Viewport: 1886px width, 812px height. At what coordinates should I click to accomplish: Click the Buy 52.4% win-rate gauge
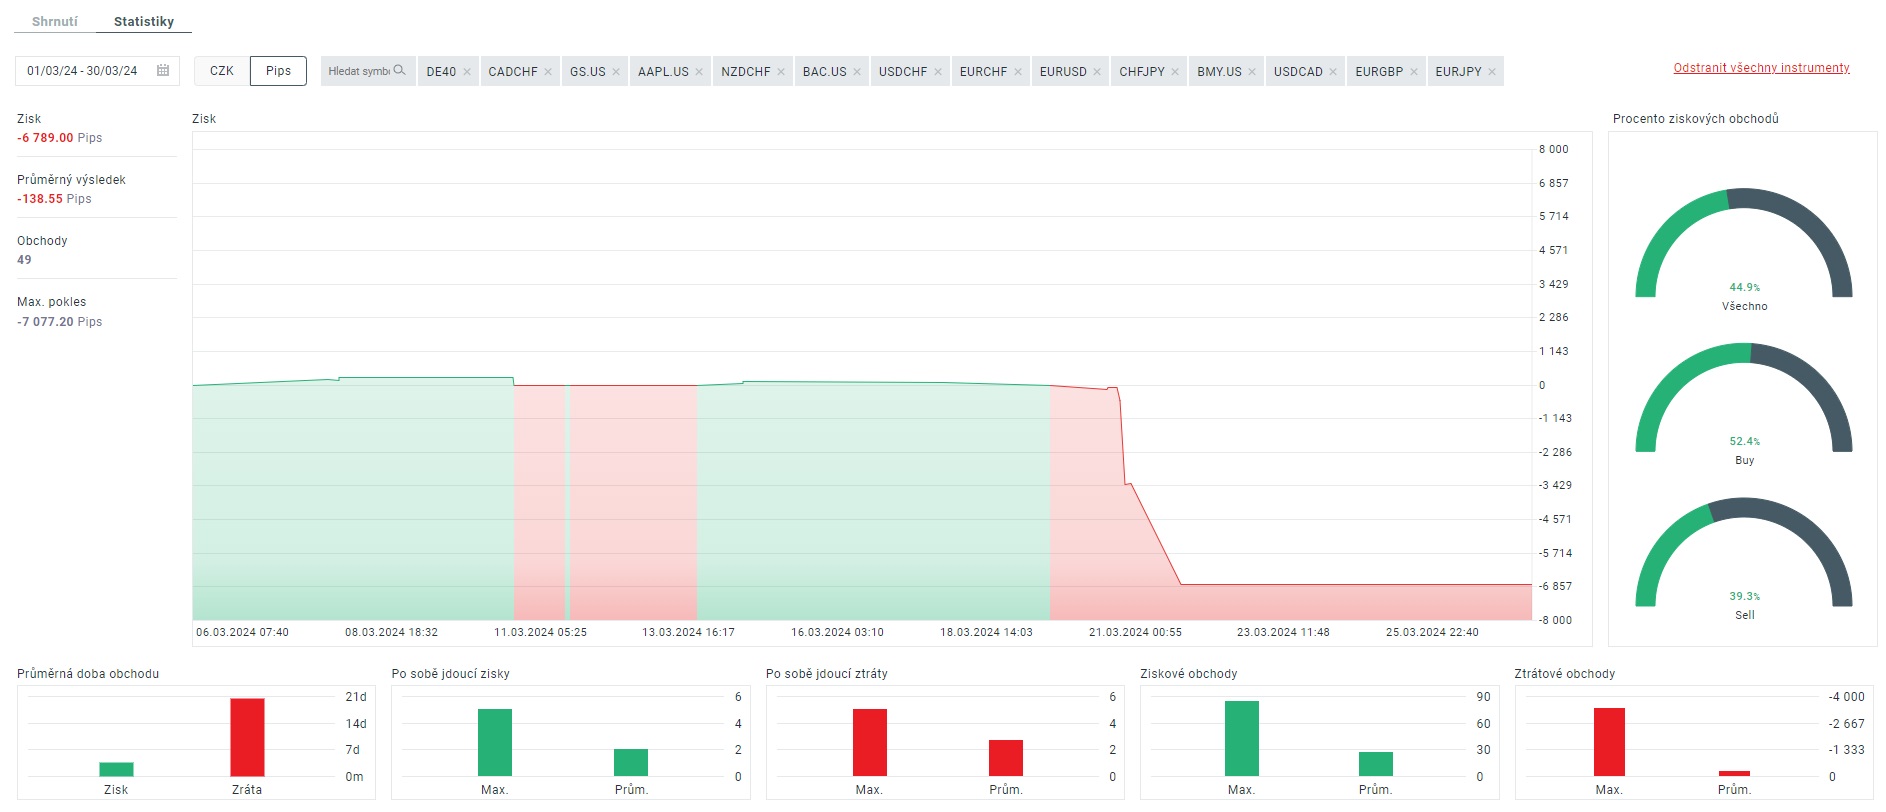[1743, 400]
